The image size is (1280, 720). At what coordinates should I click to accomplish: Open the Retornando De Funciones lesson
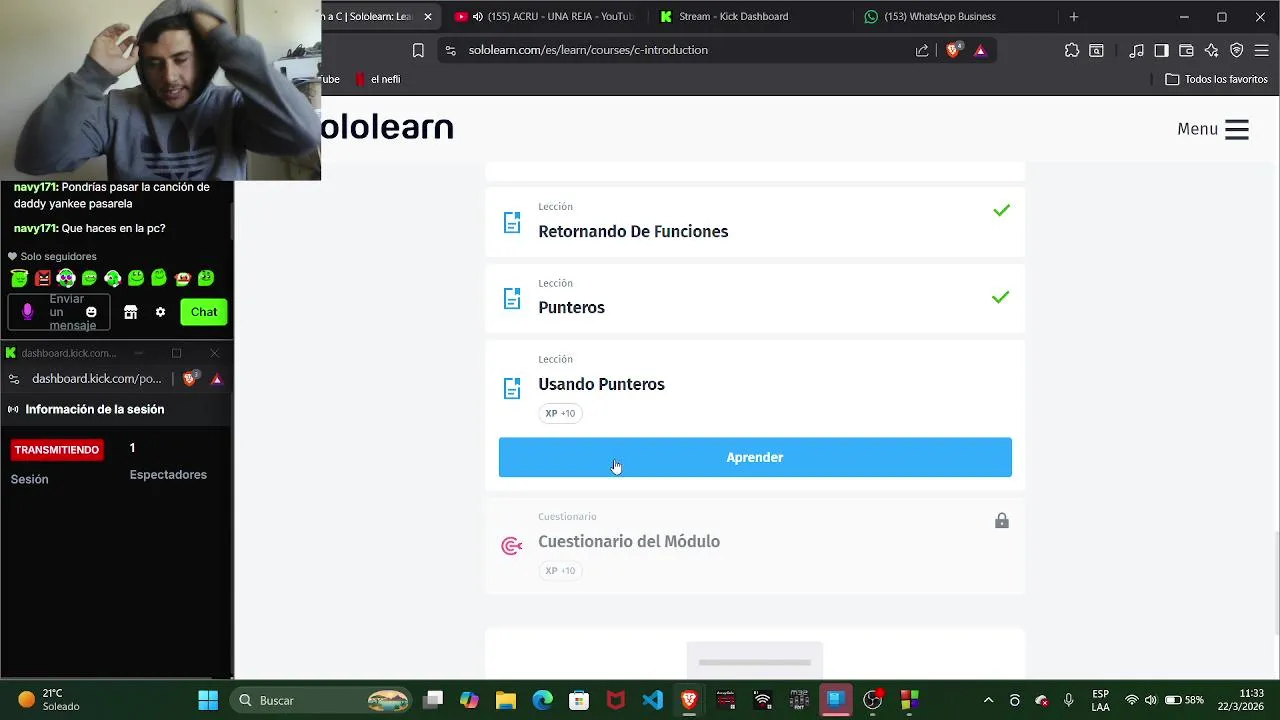point(755,221)
